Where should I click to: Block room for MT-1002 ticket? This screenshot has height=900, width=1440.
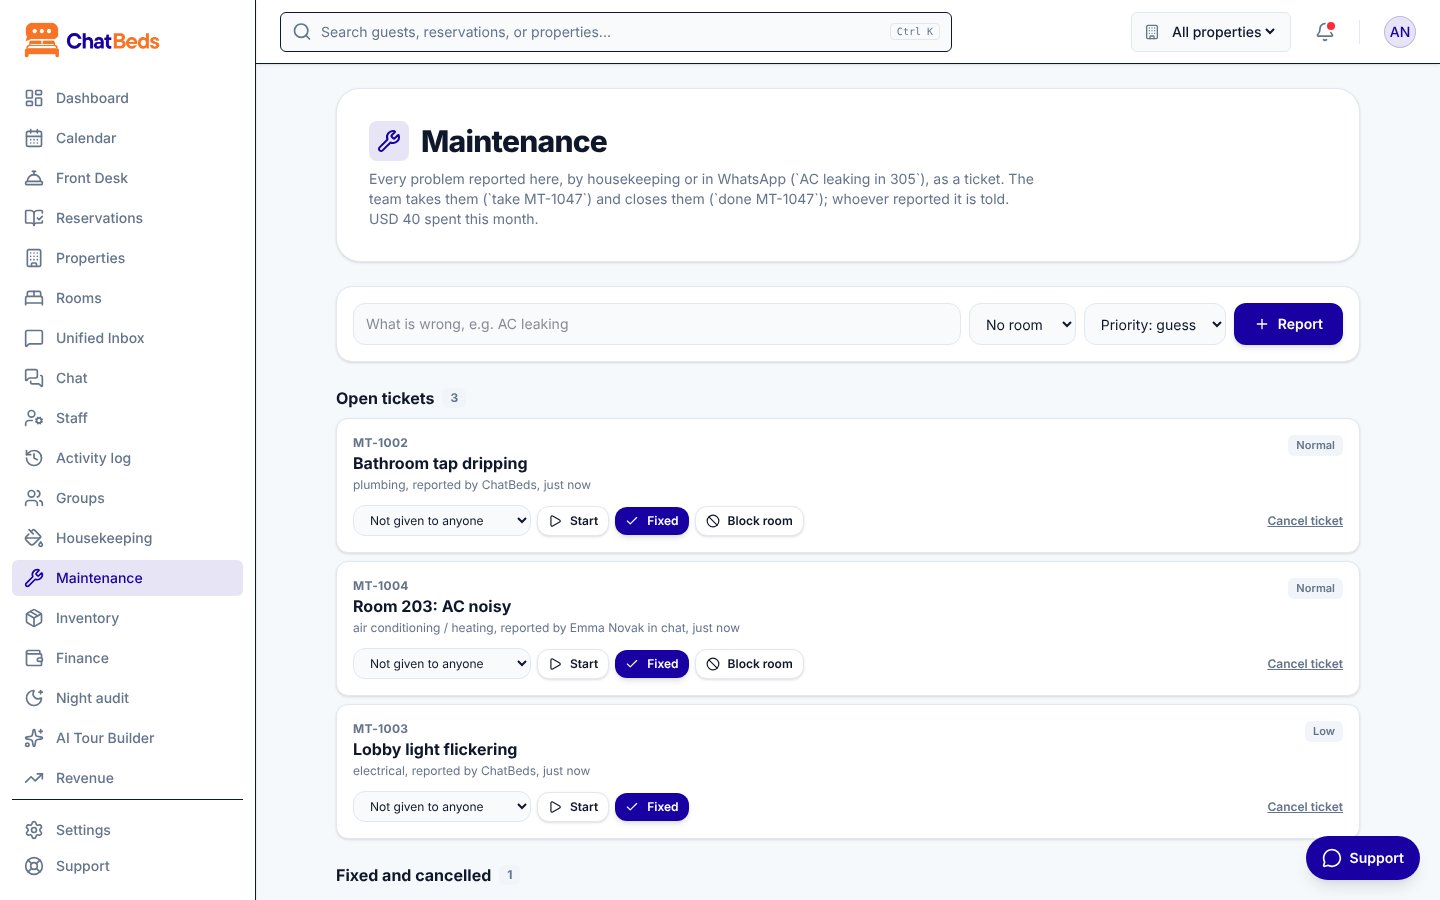[749, 521]
